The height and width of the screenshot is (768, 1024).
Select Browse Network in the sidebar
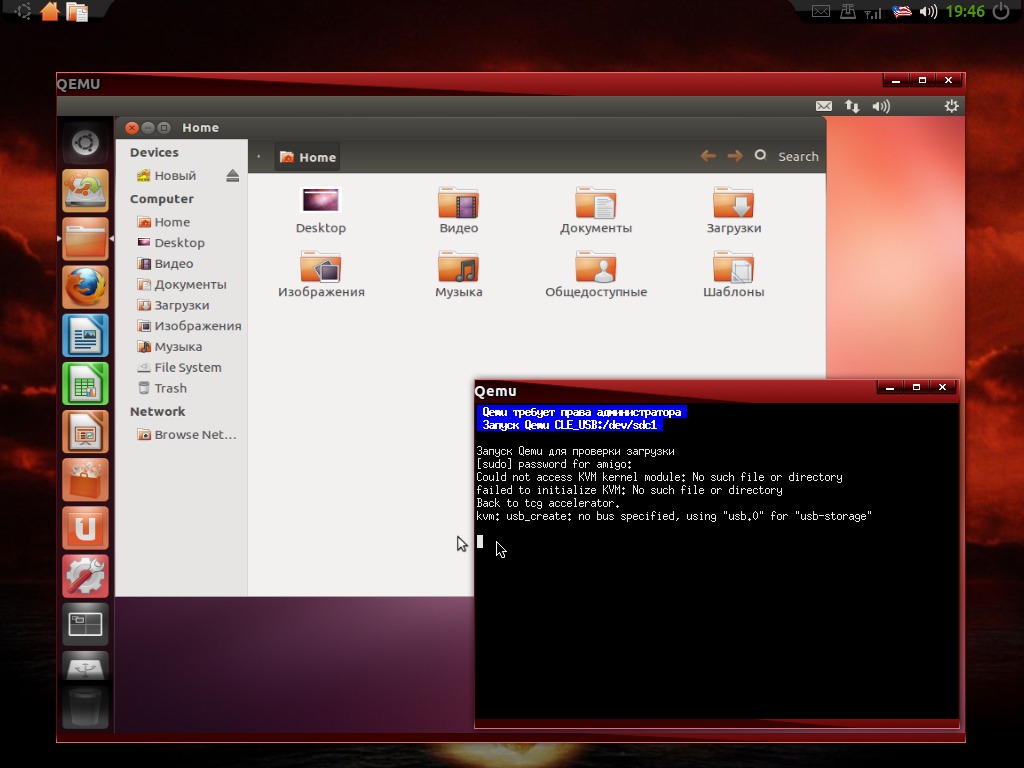click(x=186, y=435)
